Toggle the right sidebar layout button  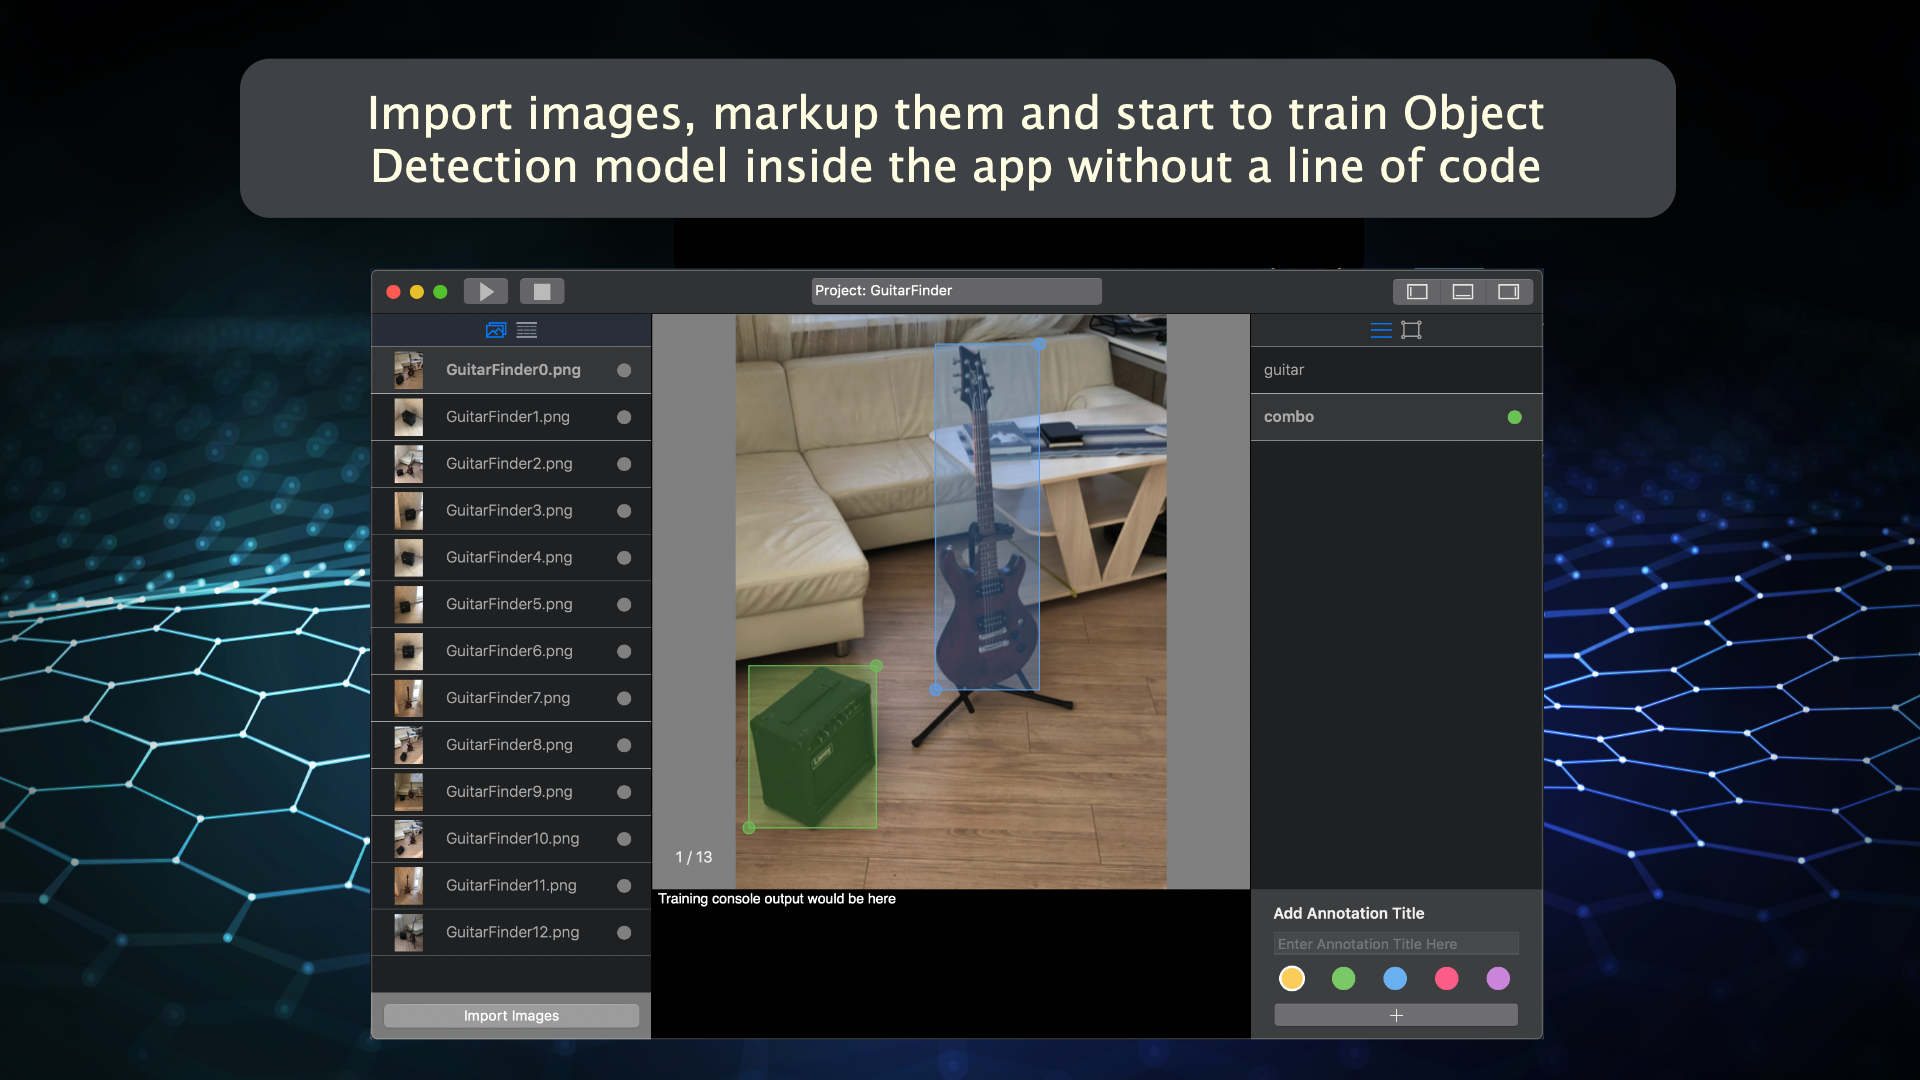(1510, 291)
